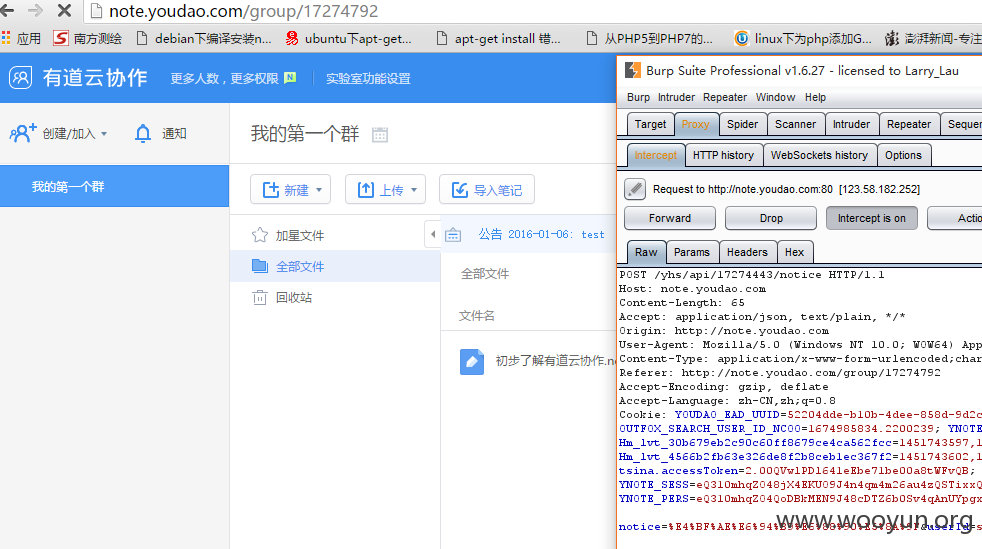Click the 导入笔记 button
982x549 pixels.
point(487,189)
